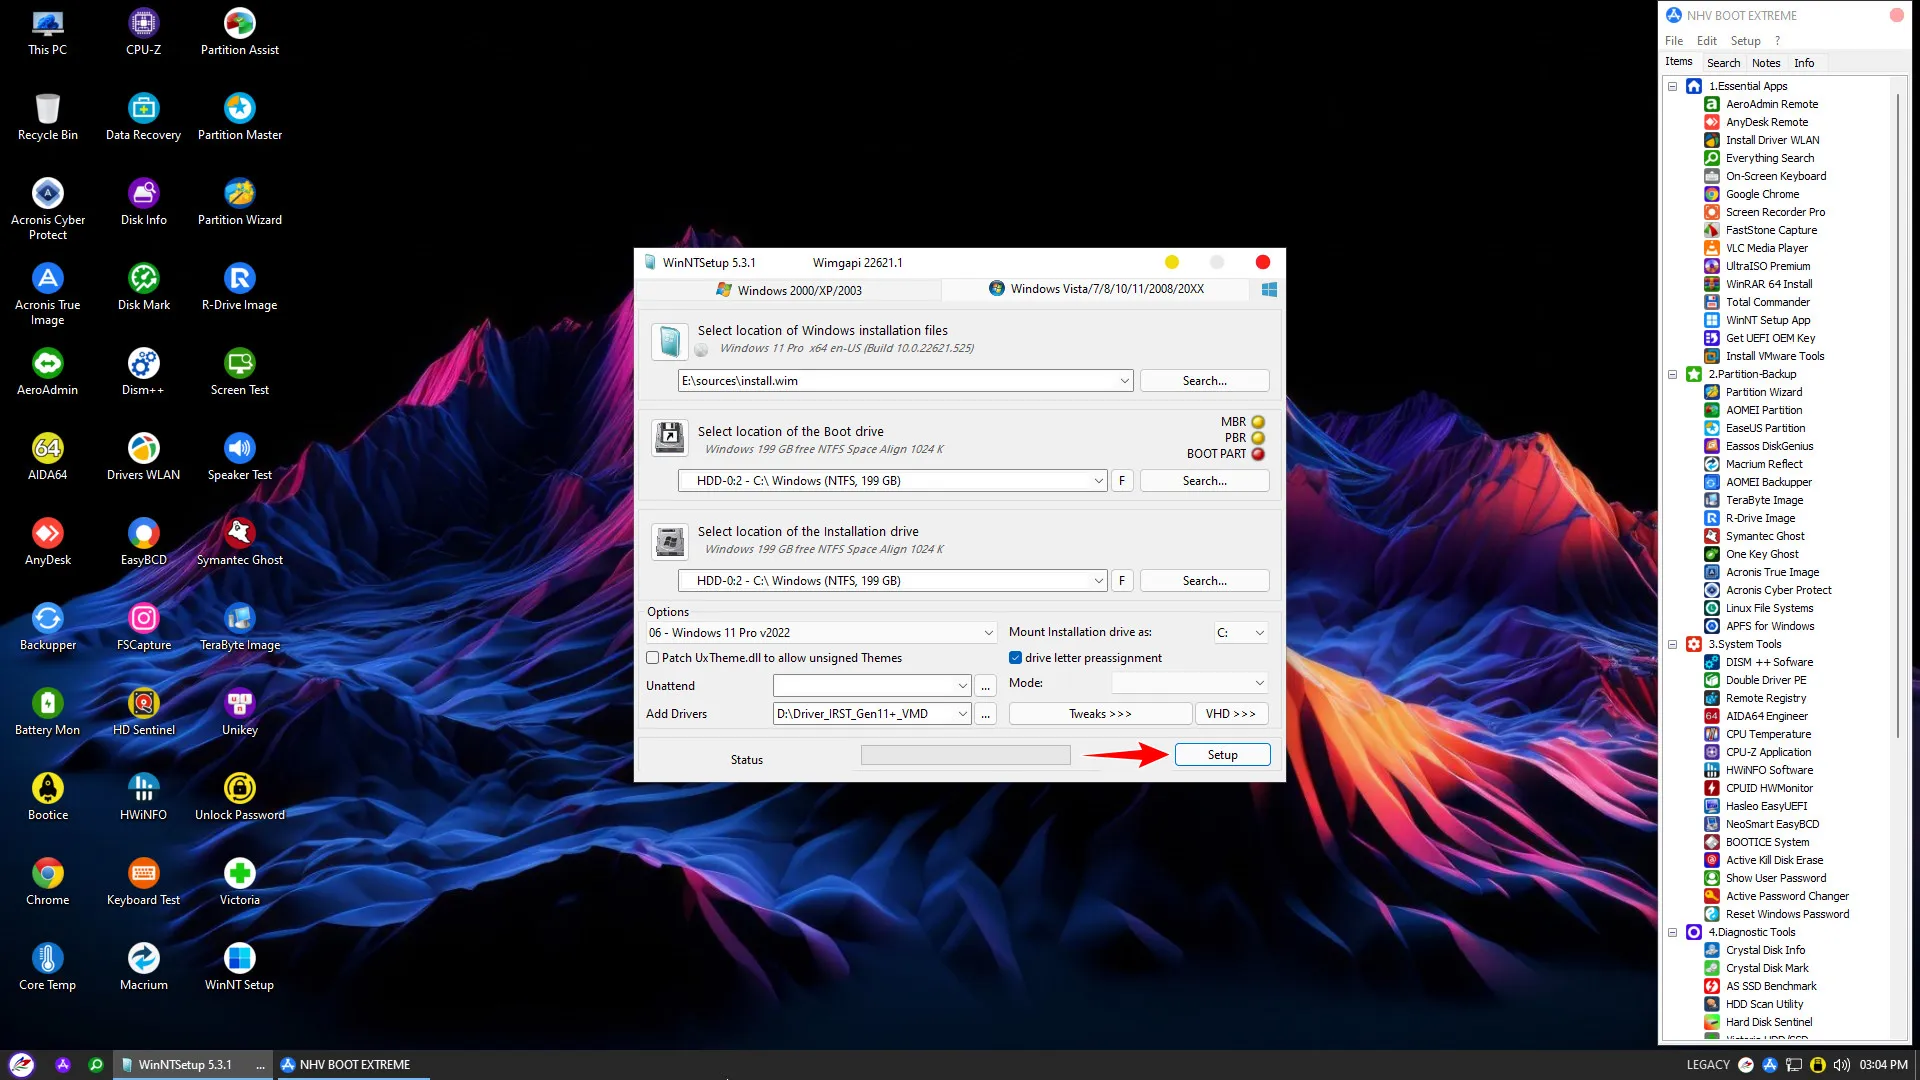Click the Windows logo icon in WinNTSetup
The width and height of the screenshot is (1920, 1080).
tap(1269, 289)
